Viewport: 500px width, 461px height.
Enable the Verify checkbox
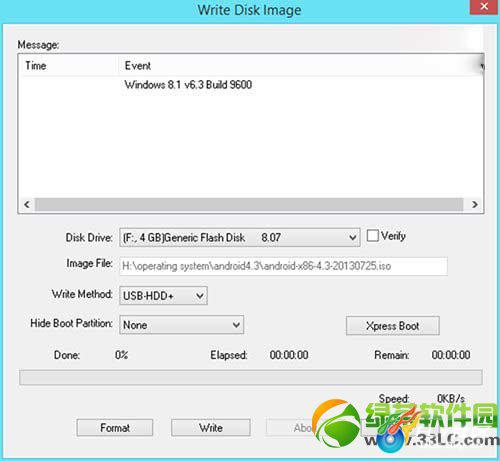372,236
